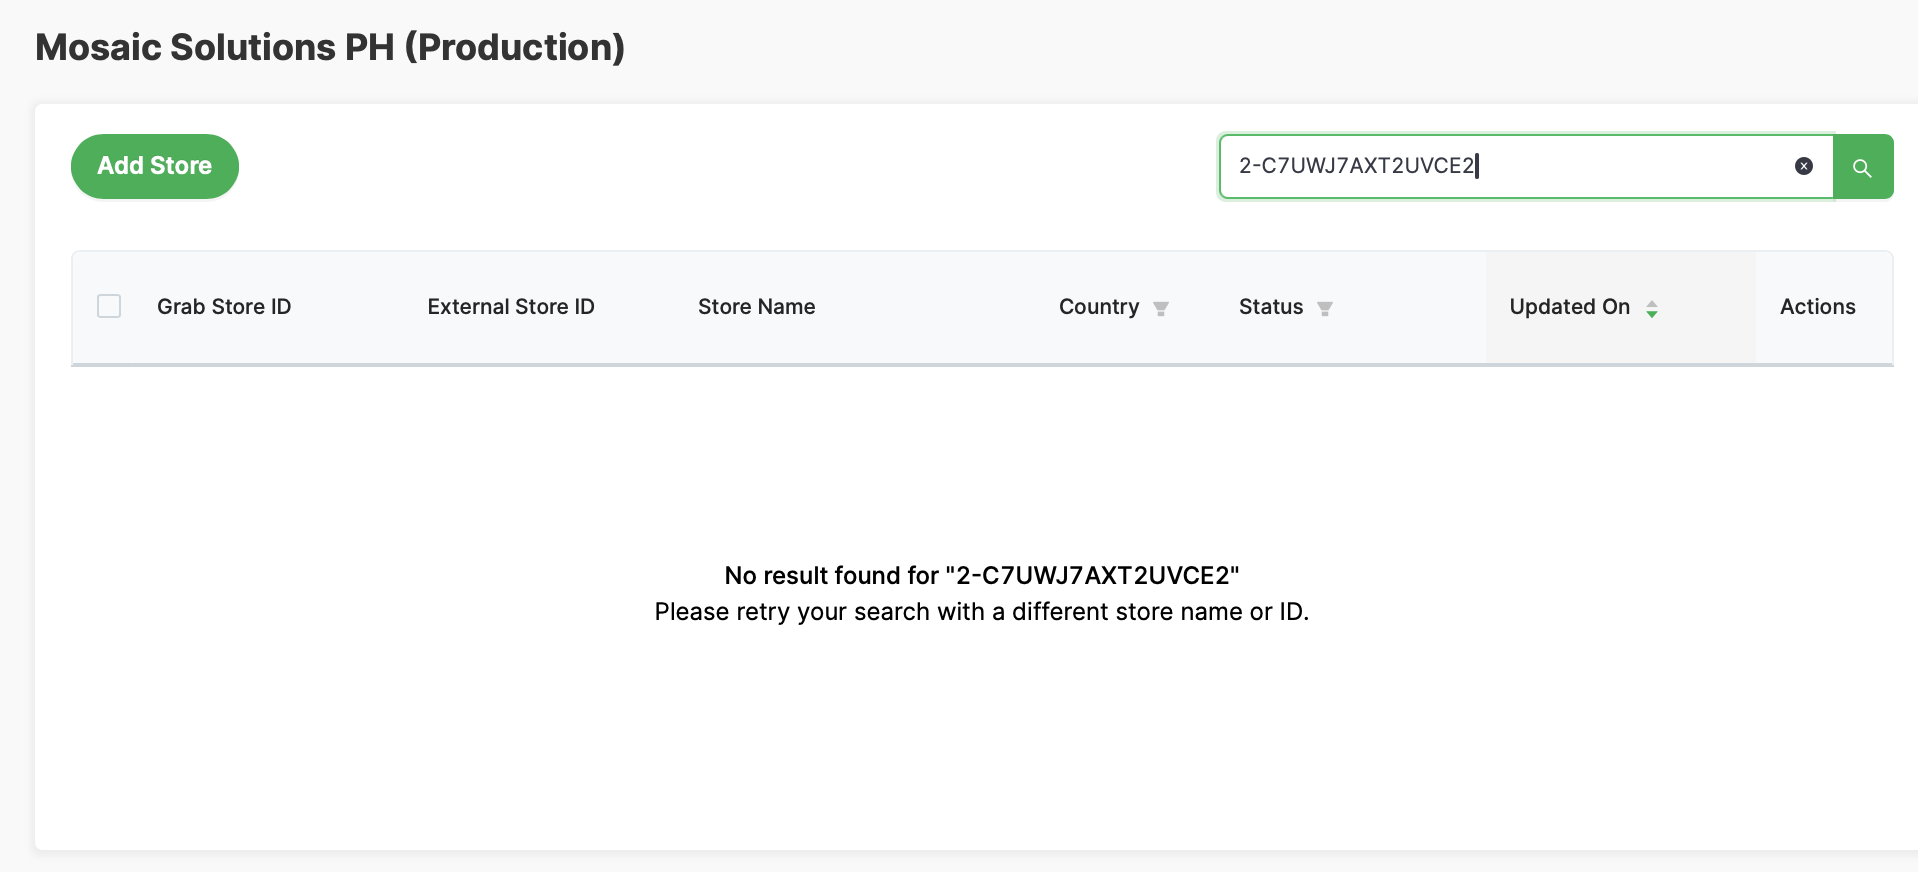
Task: Select the Store Name column header
Action: [756, 307]
